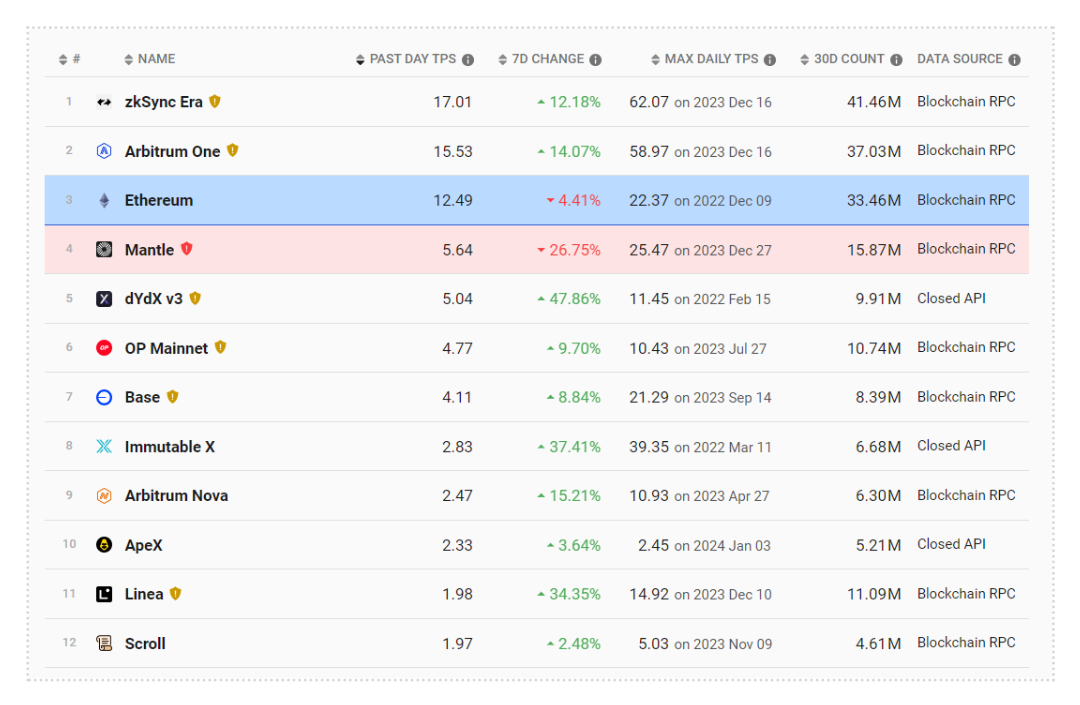Click Blockchain RPC source in Base row
The image size is (1080, 705).
966,397
